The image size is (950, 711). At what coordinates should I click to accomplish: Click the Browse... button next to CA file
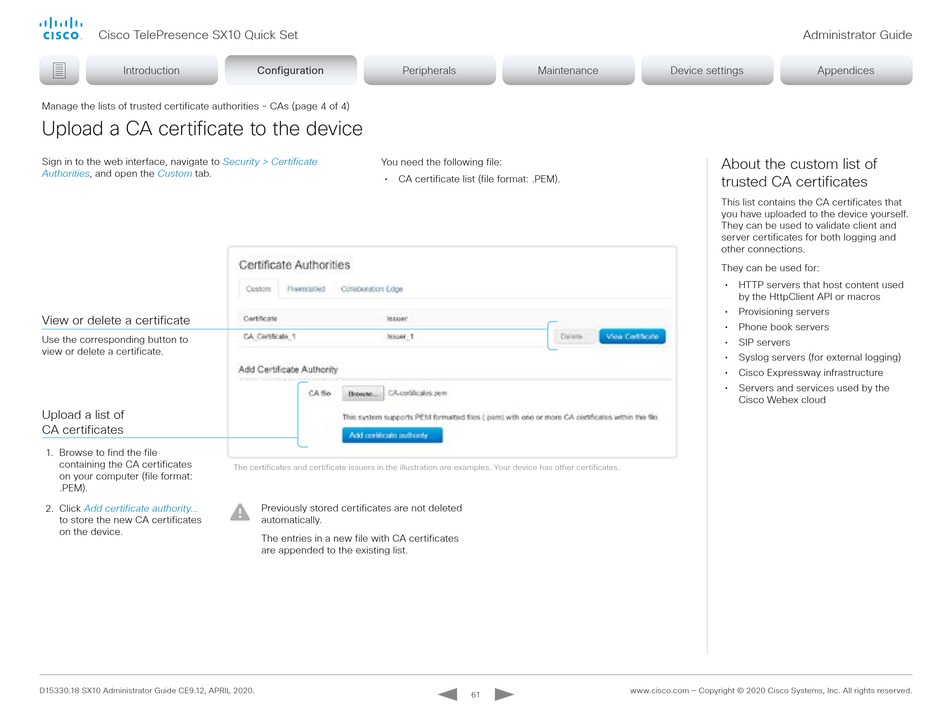[362, 394]
